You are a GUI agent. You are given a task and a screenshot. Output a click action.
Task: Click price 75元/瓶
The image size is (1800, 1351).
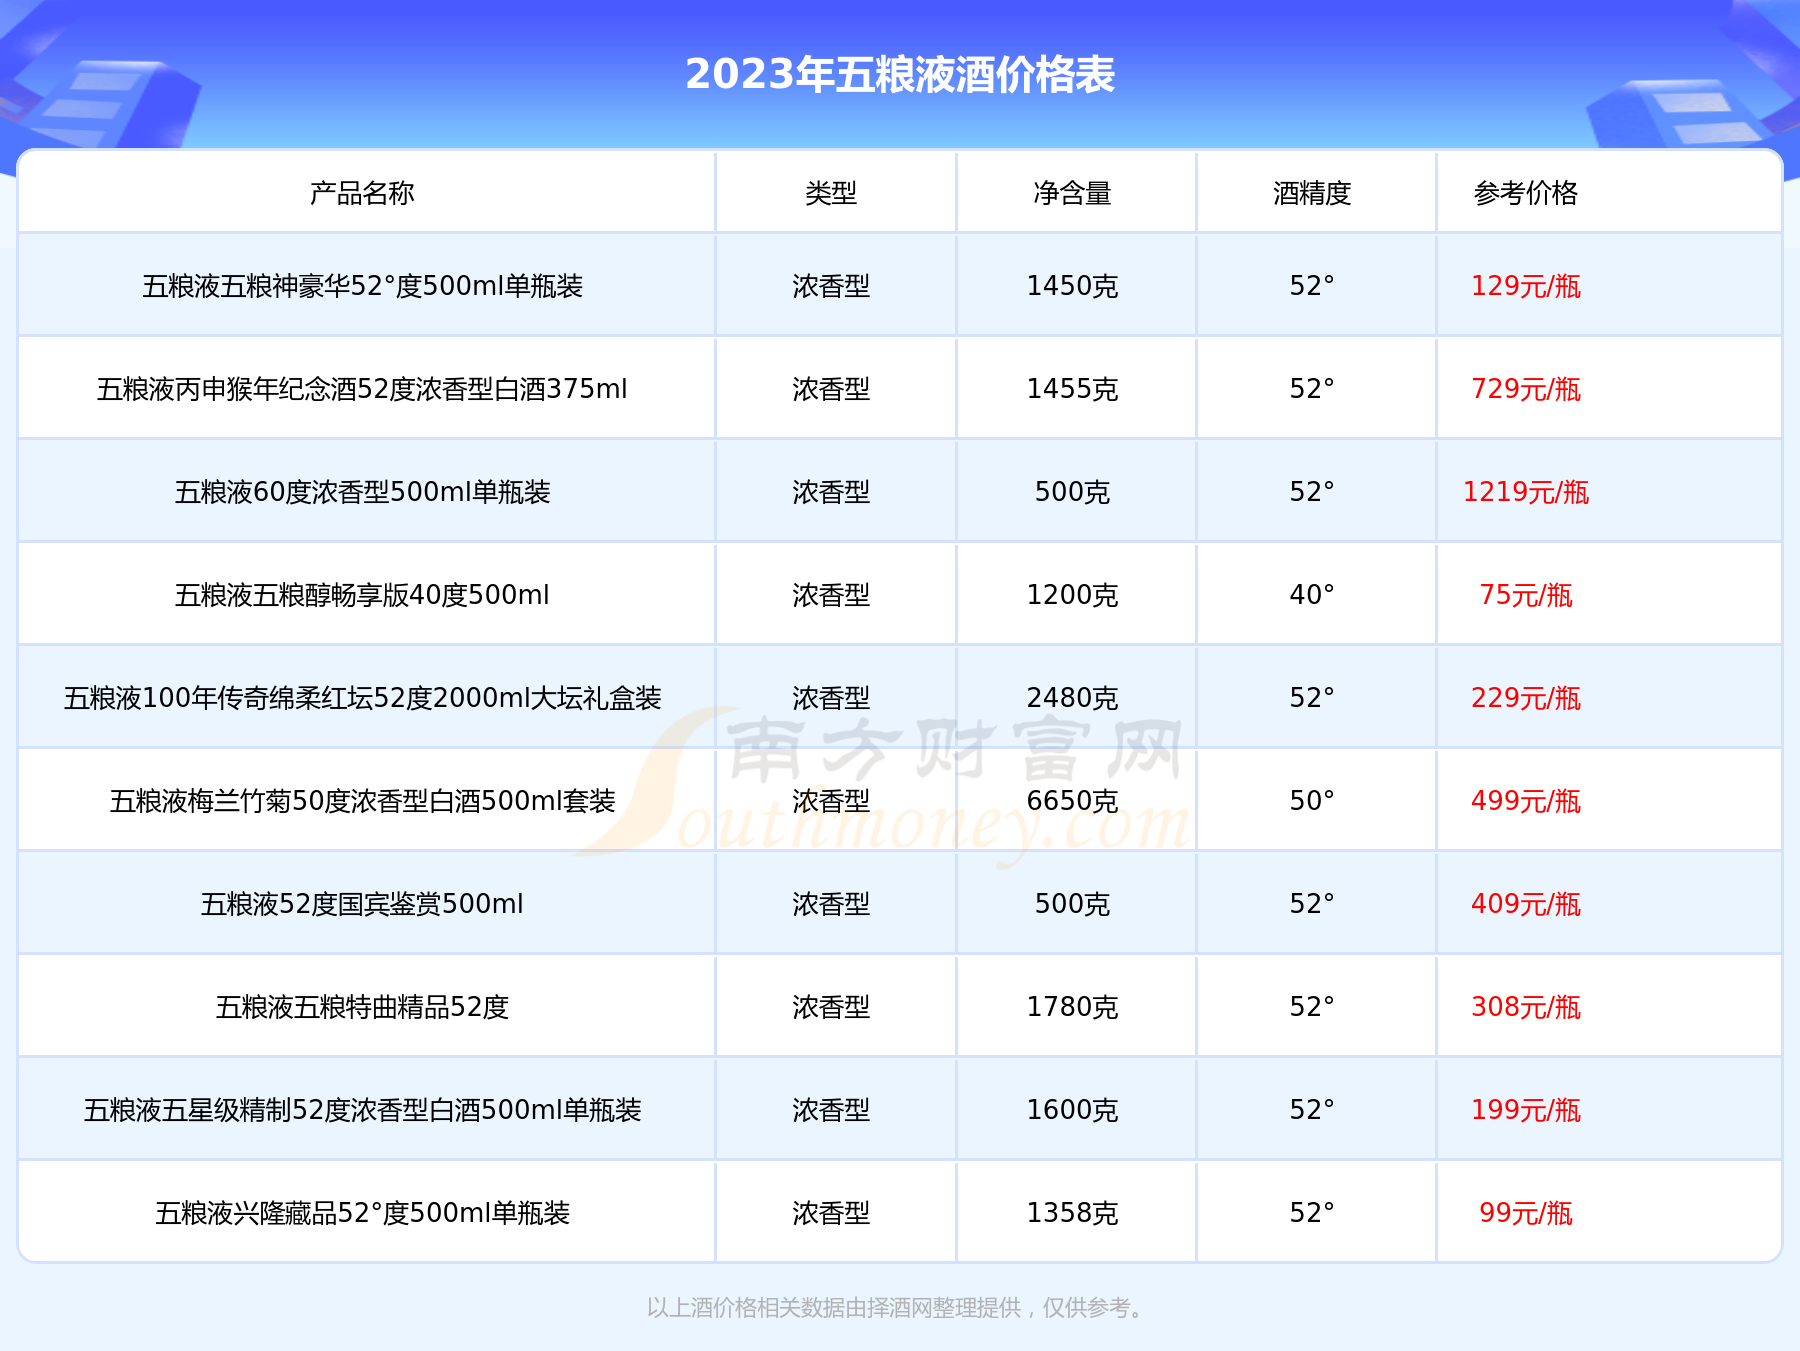(1525, 595)
